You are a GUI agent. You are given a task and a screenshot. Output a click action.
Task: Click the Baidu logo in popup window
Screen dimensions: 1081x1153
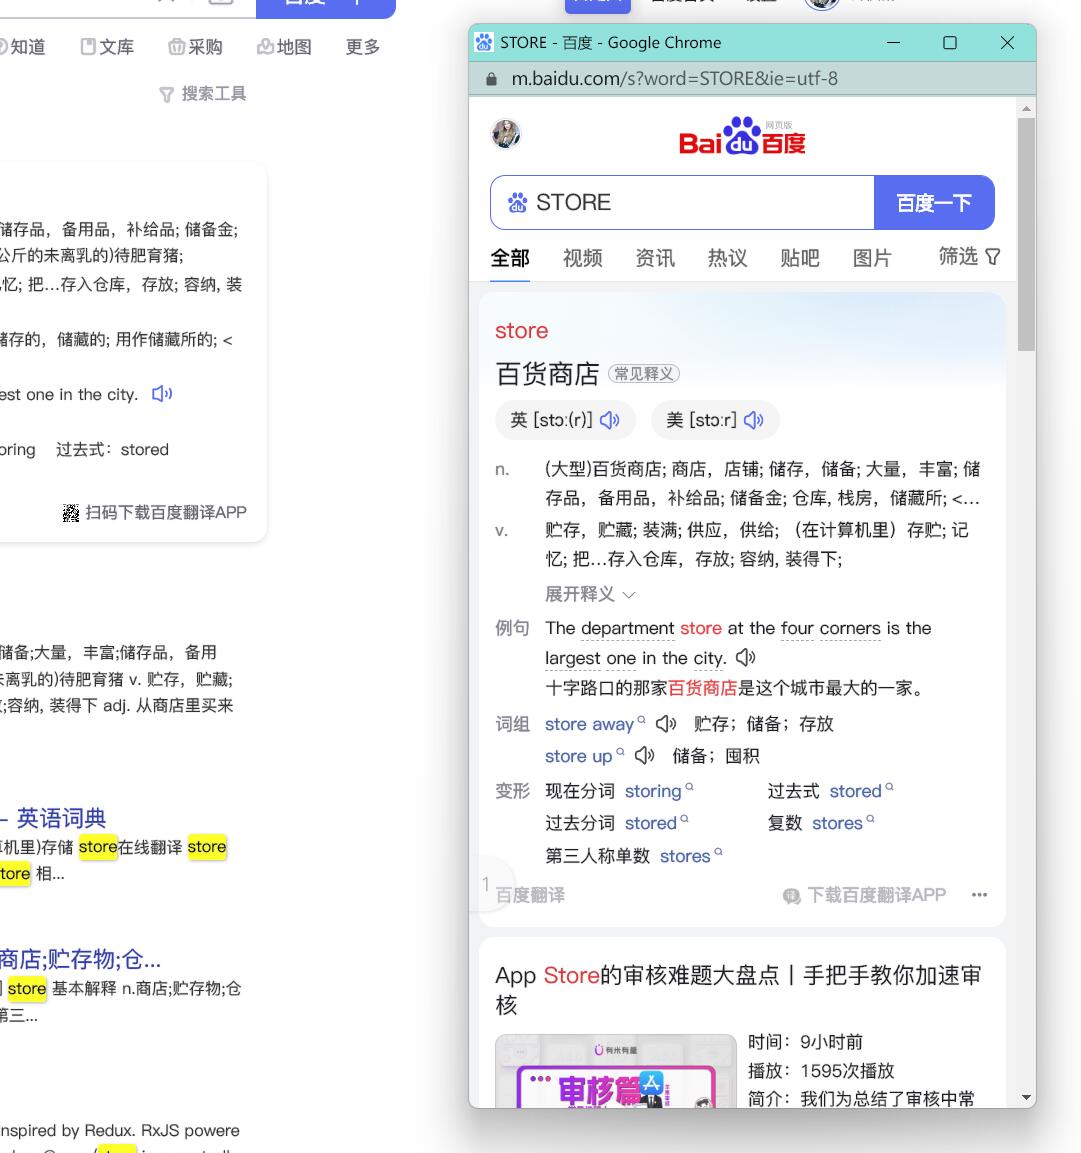click(x=742, y=137)
